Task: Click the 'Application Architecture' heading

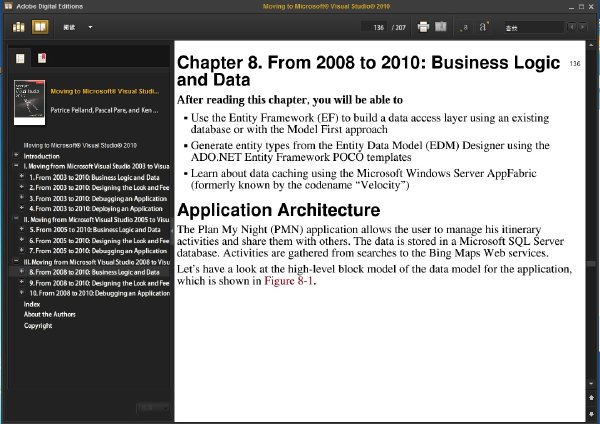Action: 279,210
